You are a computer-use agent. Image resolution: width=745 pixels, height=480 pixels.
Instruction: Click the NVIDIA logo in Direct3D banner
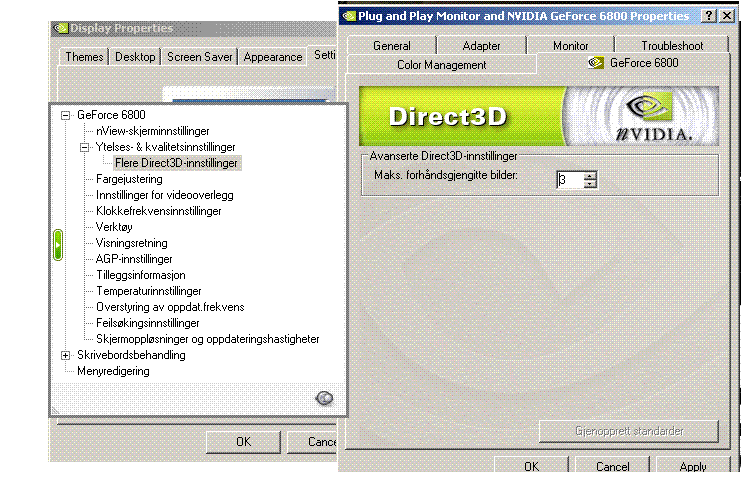tap(653, 117)
